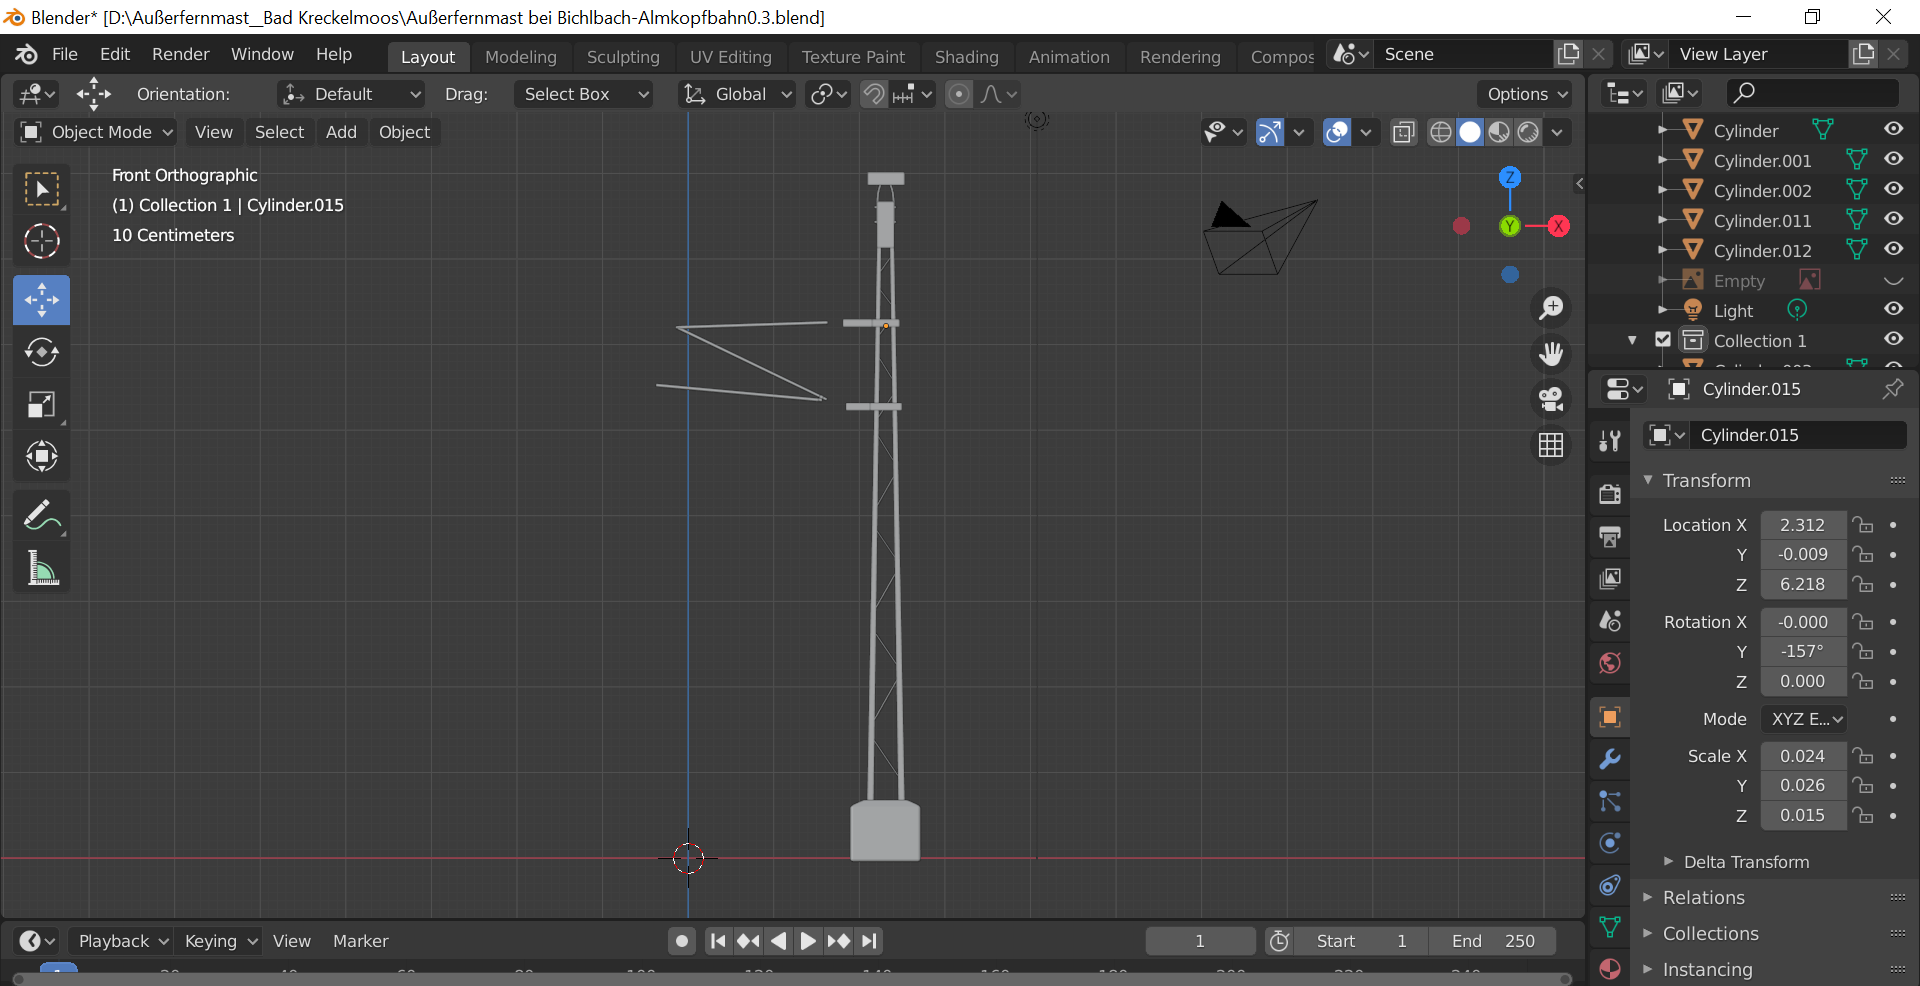Switch to orthographic/perspective grid view icon
This screenshot has height=986, width=1920.
(x=1551, y=445)
